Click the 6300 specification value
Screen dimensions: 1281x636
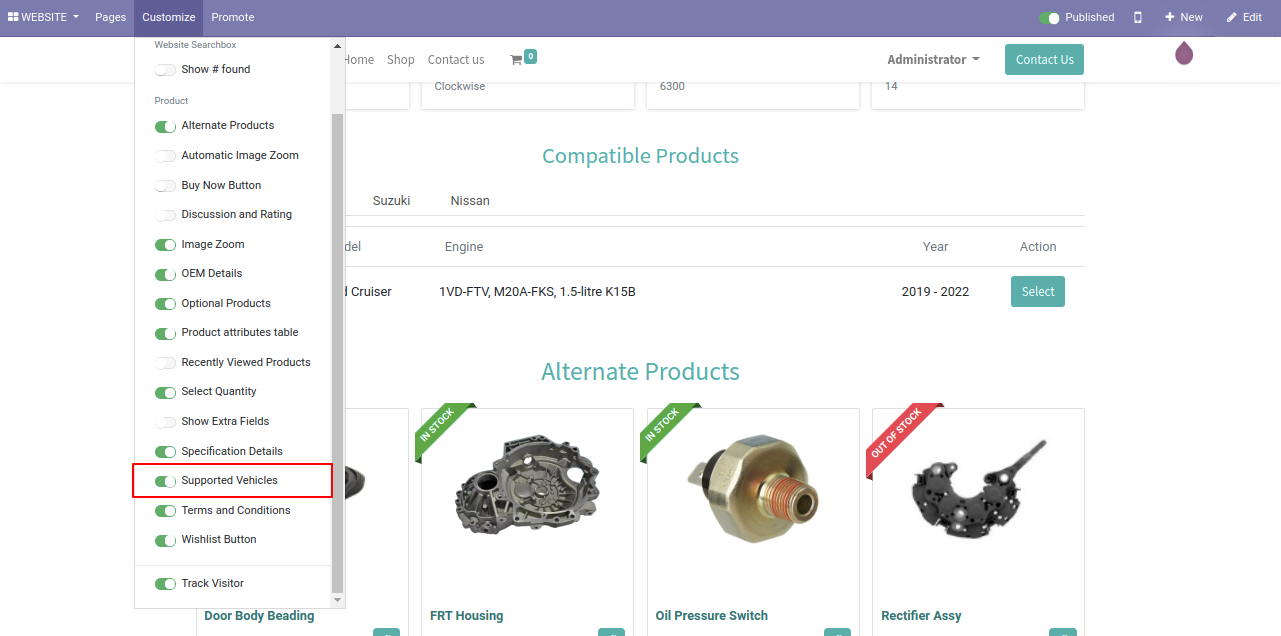(672, 87)
